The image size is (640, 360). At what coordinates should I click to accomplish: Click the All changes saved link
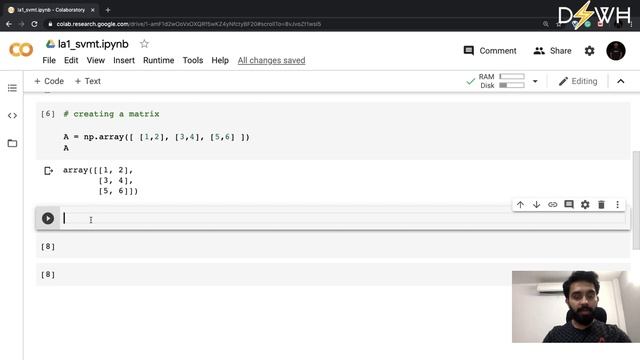(x=271, y=60)
